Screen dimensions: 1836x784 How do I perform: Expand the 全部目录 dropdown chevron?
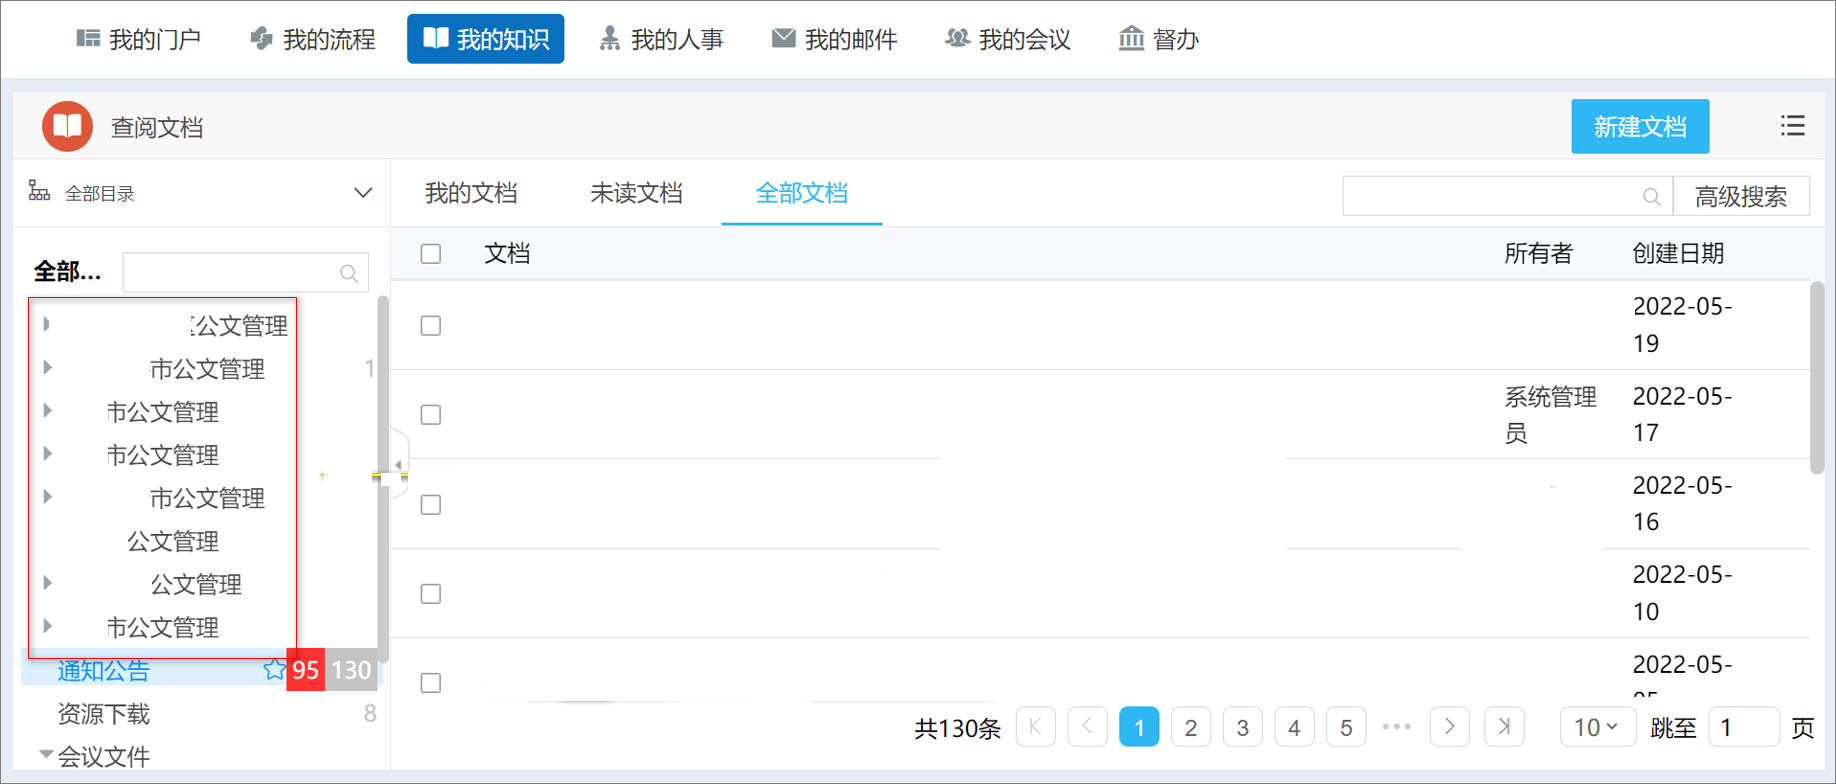coord(363,193)
